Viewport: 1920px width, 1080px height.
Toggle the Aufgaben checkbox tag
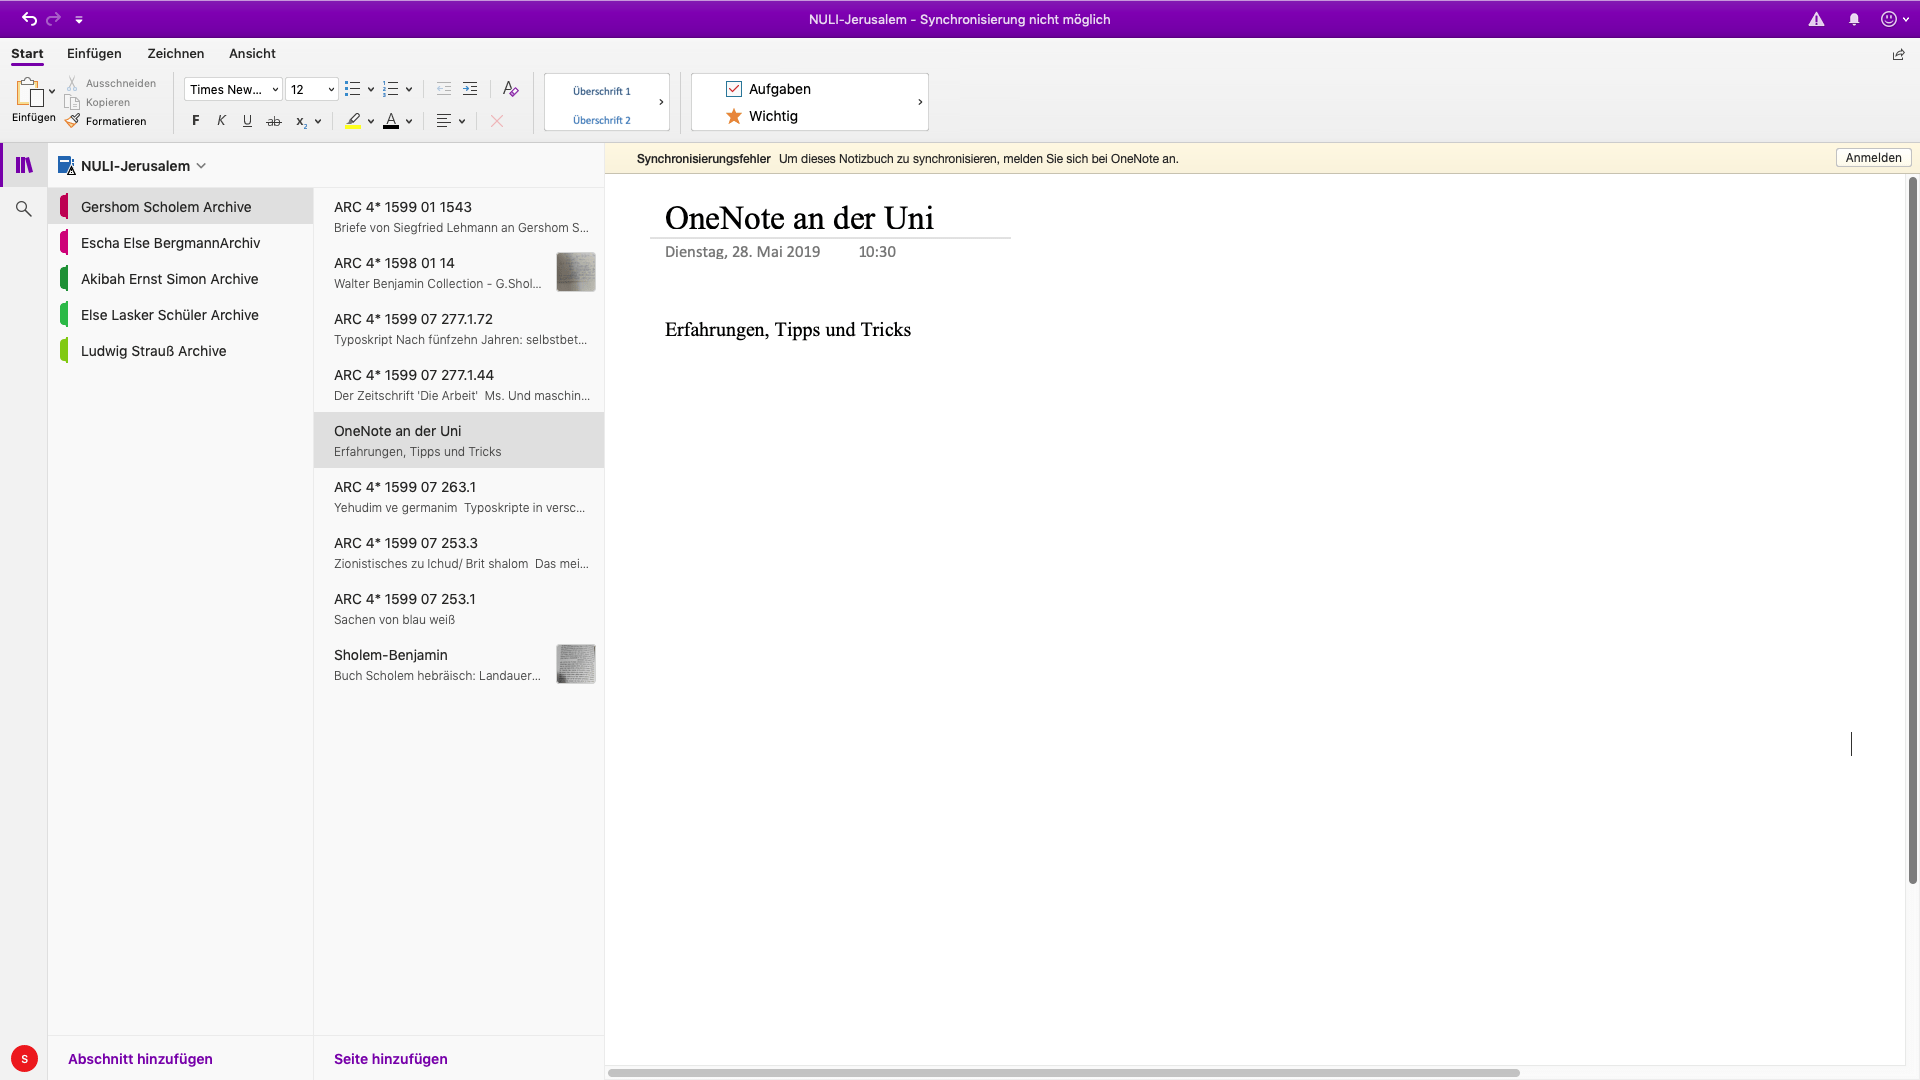point(734,89)
